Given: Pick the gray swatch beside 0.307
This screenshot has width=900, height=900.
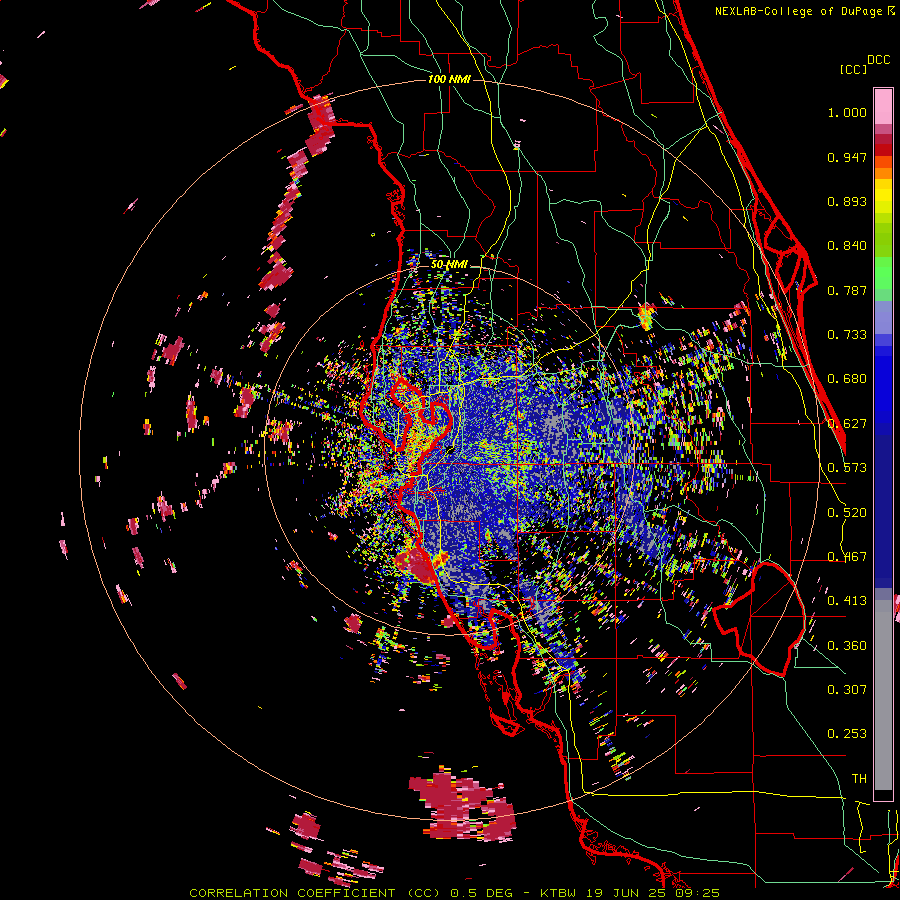Looking at the screenshot, I should (883, 697).
